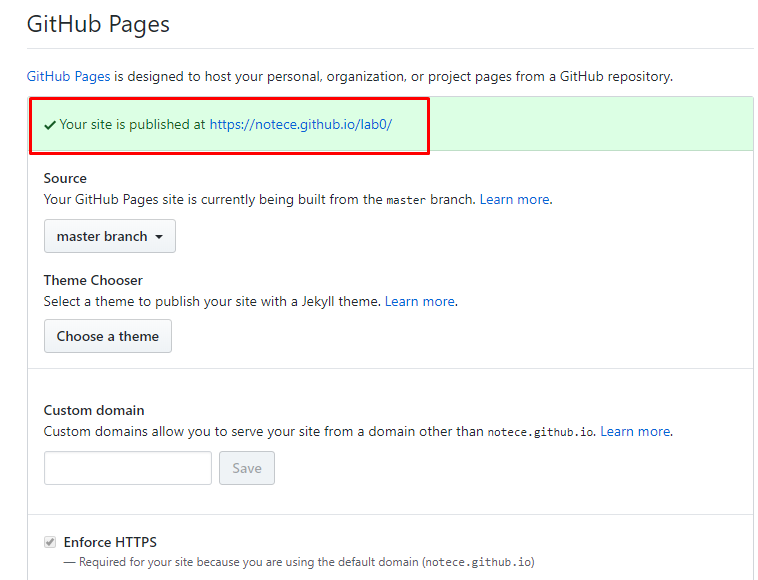
Task: Toggle the Enforce HTTPS checkbox
Action: point(50,542)
